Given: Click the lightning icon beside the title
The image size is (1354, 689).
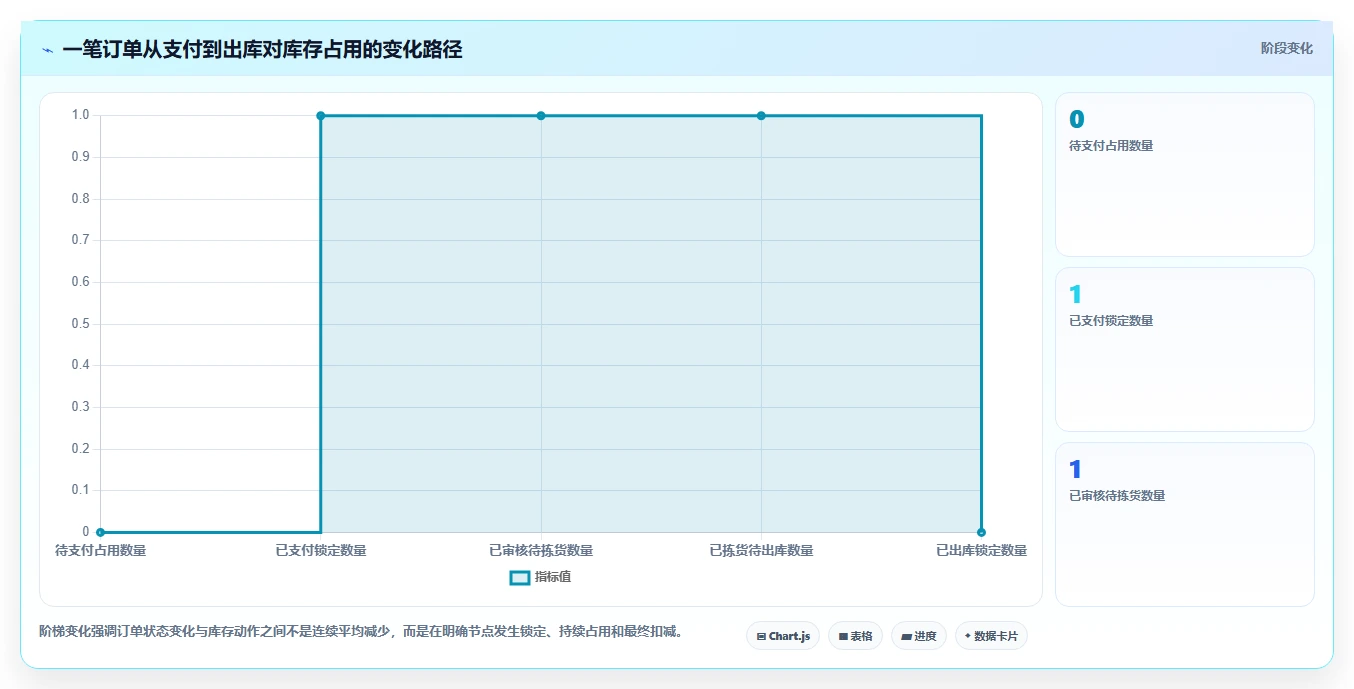Looking at the screenshot, I should pos(47,50).
